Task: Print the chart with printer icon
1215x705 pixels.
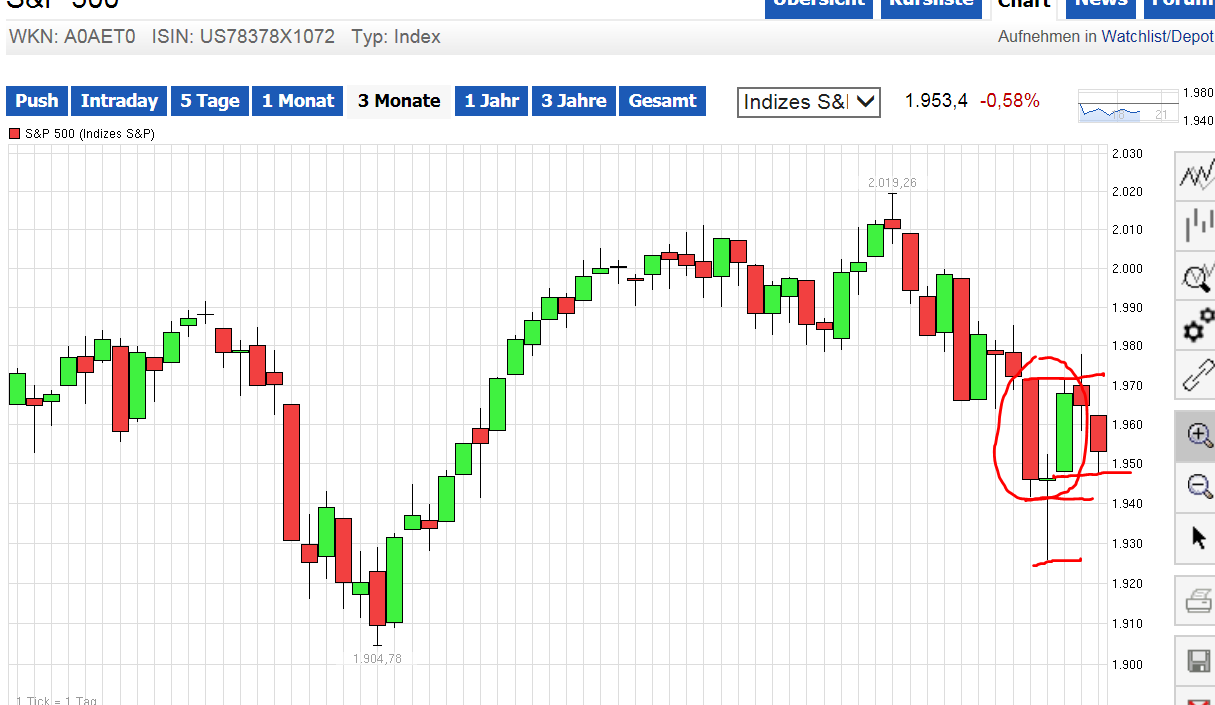Action: [1196, 601]
